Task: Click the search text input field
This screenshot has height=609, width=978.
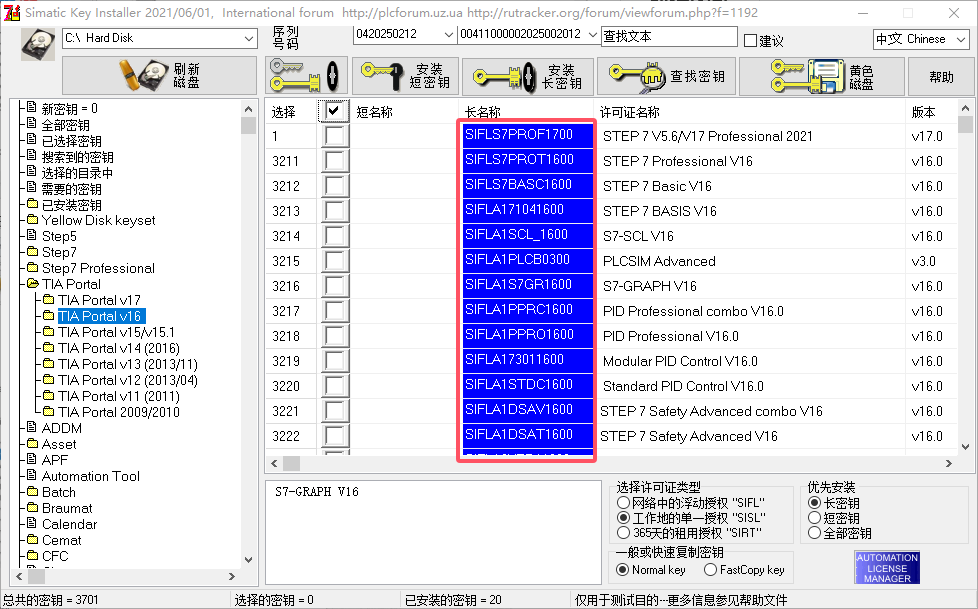Action: tap(669, 36)
